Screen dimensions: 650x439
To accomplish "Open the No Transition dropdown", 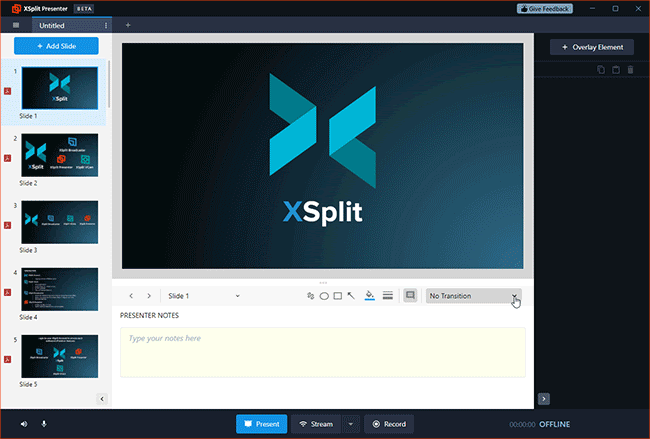I will [473, 296].
